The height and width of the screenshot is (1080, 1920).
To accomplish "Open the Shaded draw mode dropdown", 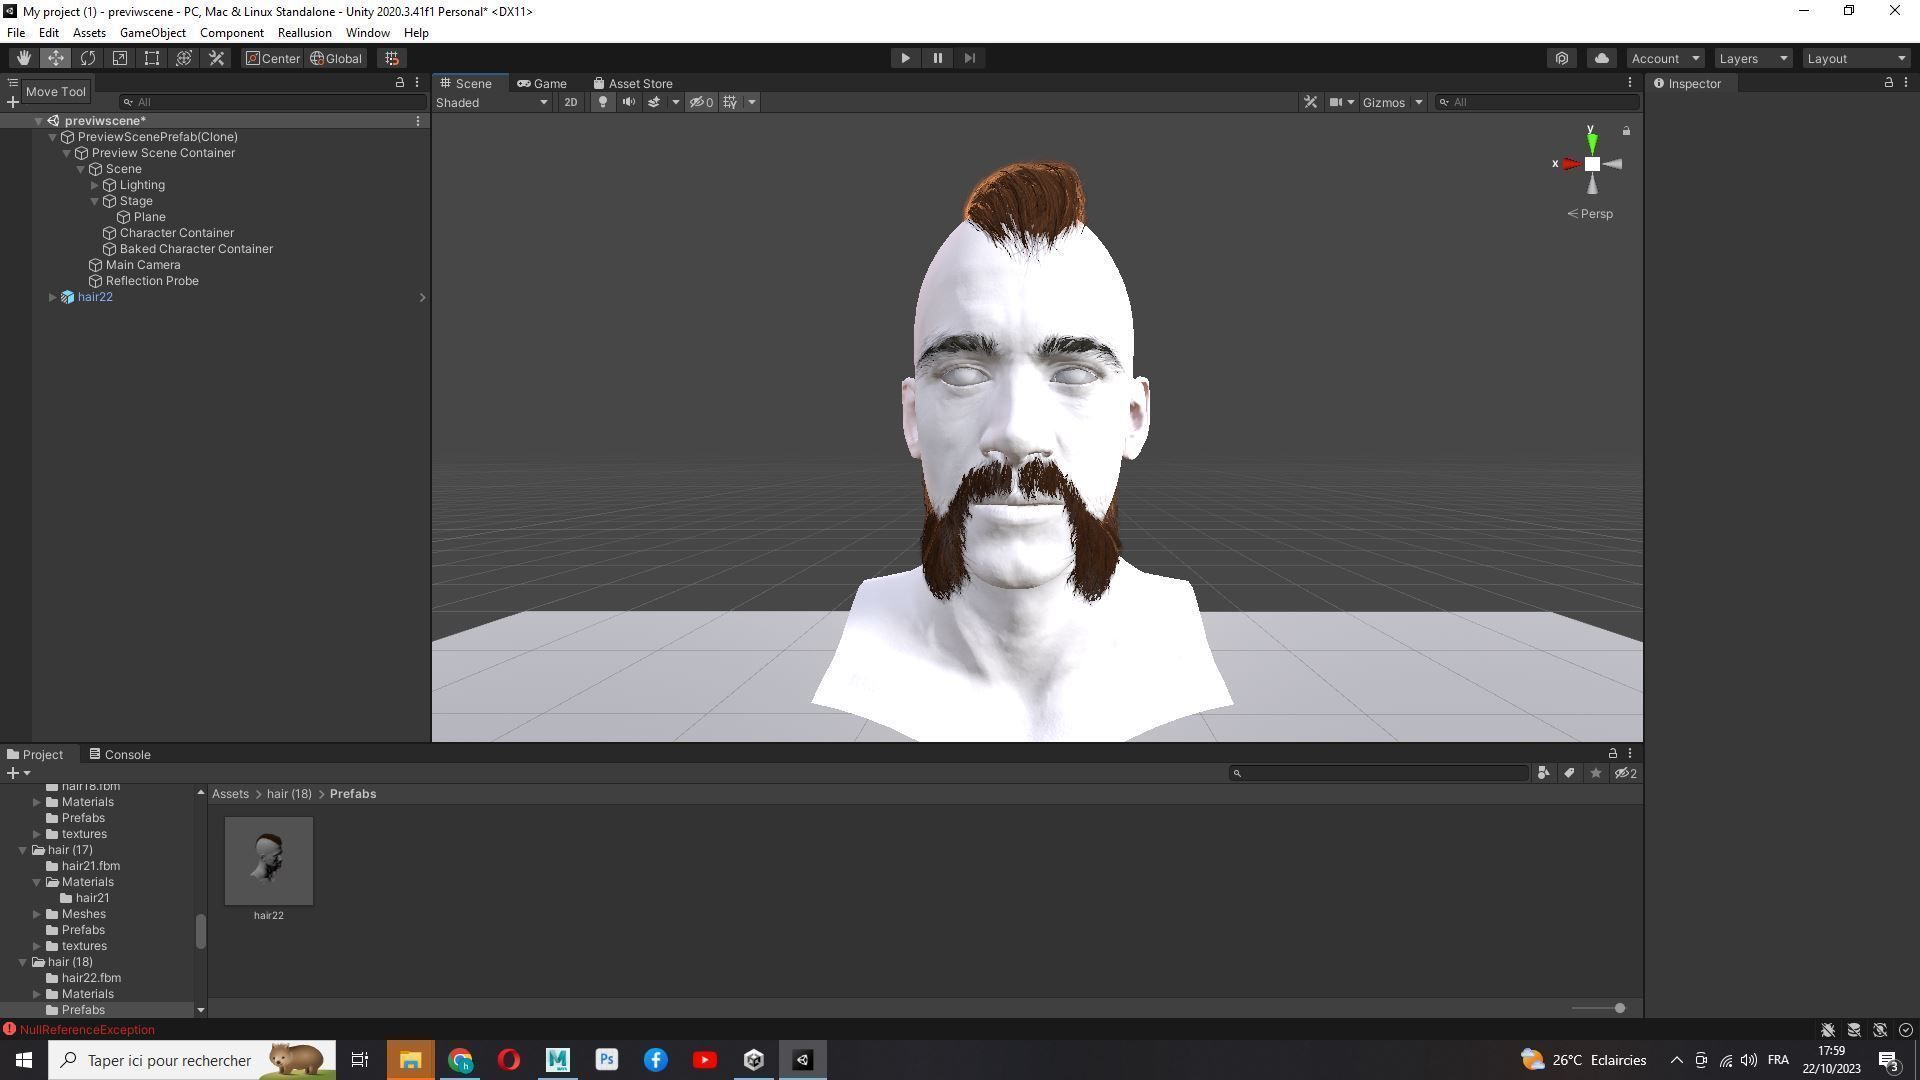I will (x=493, y=102).
